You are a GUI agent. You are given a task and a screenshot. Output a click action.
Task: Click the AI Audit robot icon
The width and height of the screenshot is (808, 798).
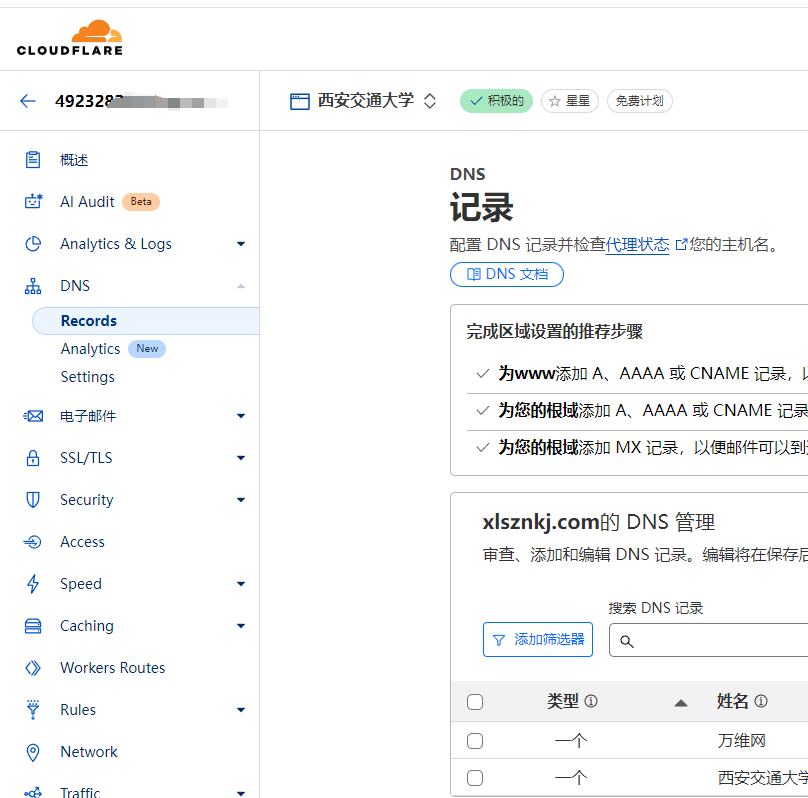(33, 201)
